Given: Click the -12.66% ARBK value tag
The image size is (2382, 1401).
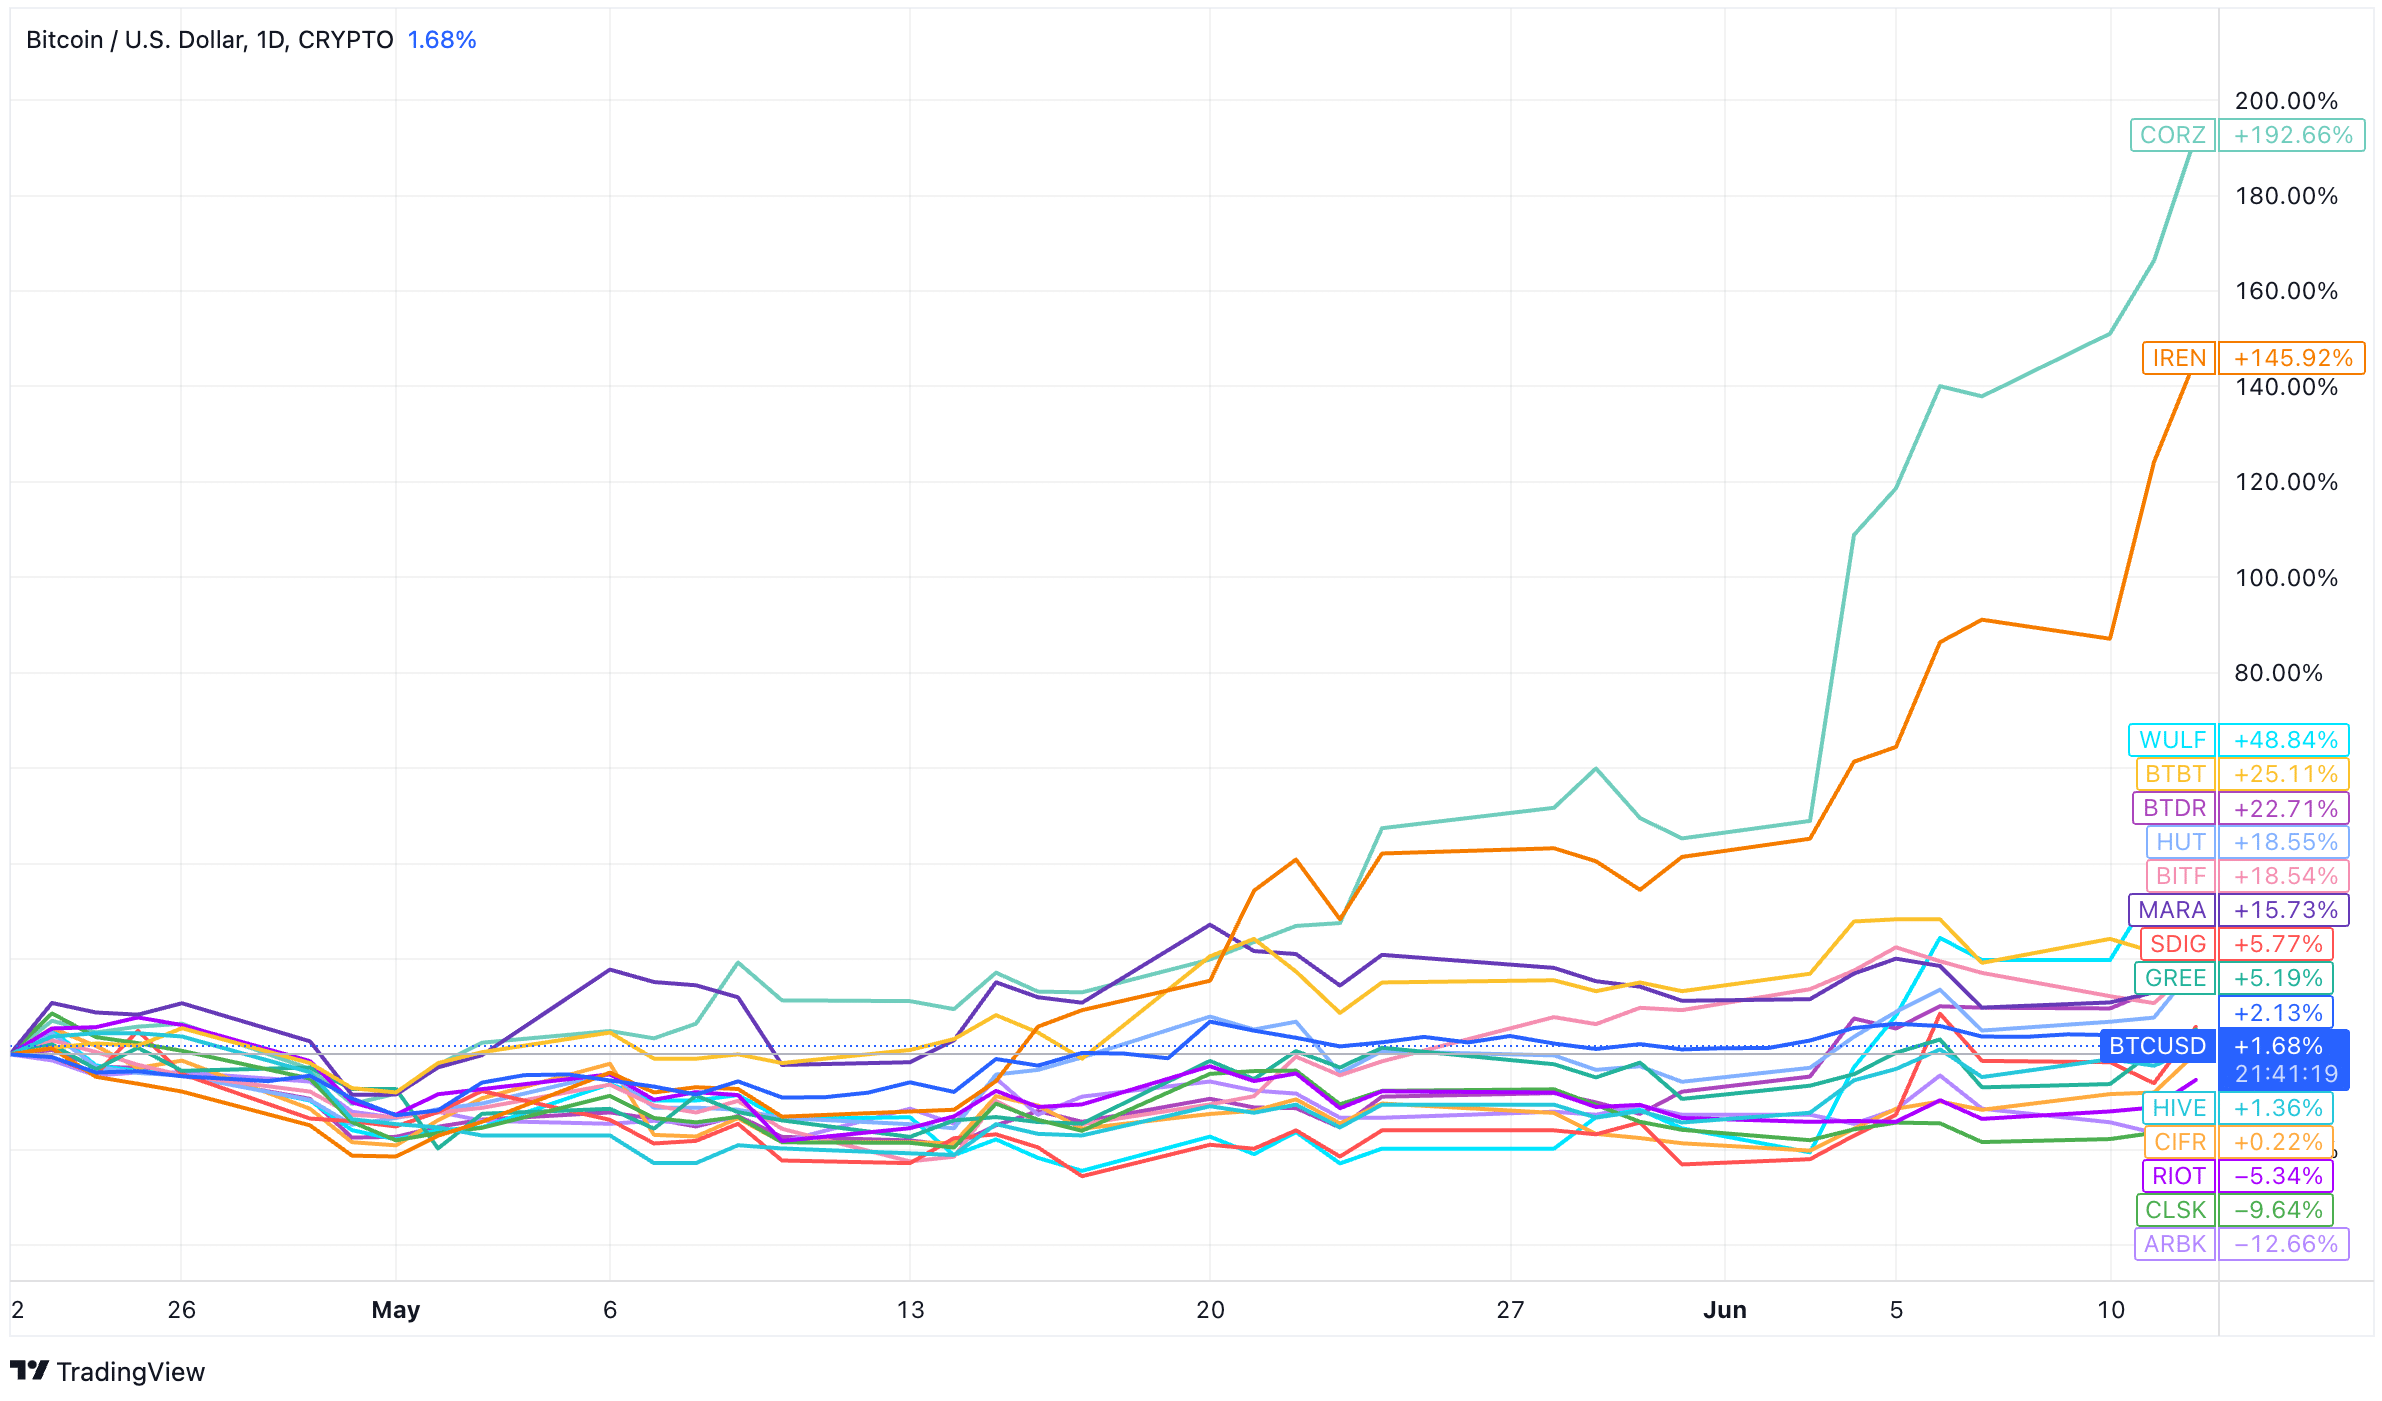Looking at the screenshot, I should (2284, 1244).
